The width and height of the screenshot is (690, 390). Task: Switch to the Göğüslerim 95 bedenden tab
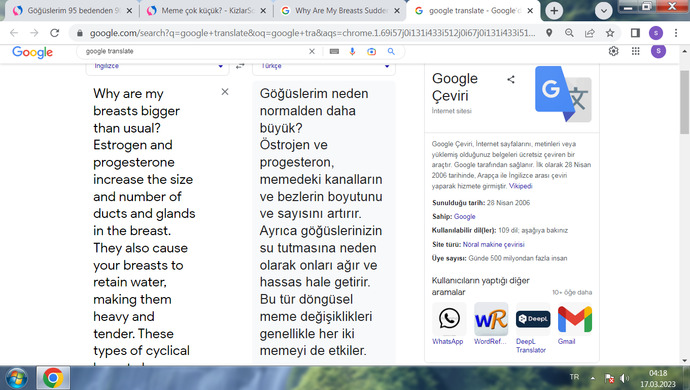(x=73, y=11)
